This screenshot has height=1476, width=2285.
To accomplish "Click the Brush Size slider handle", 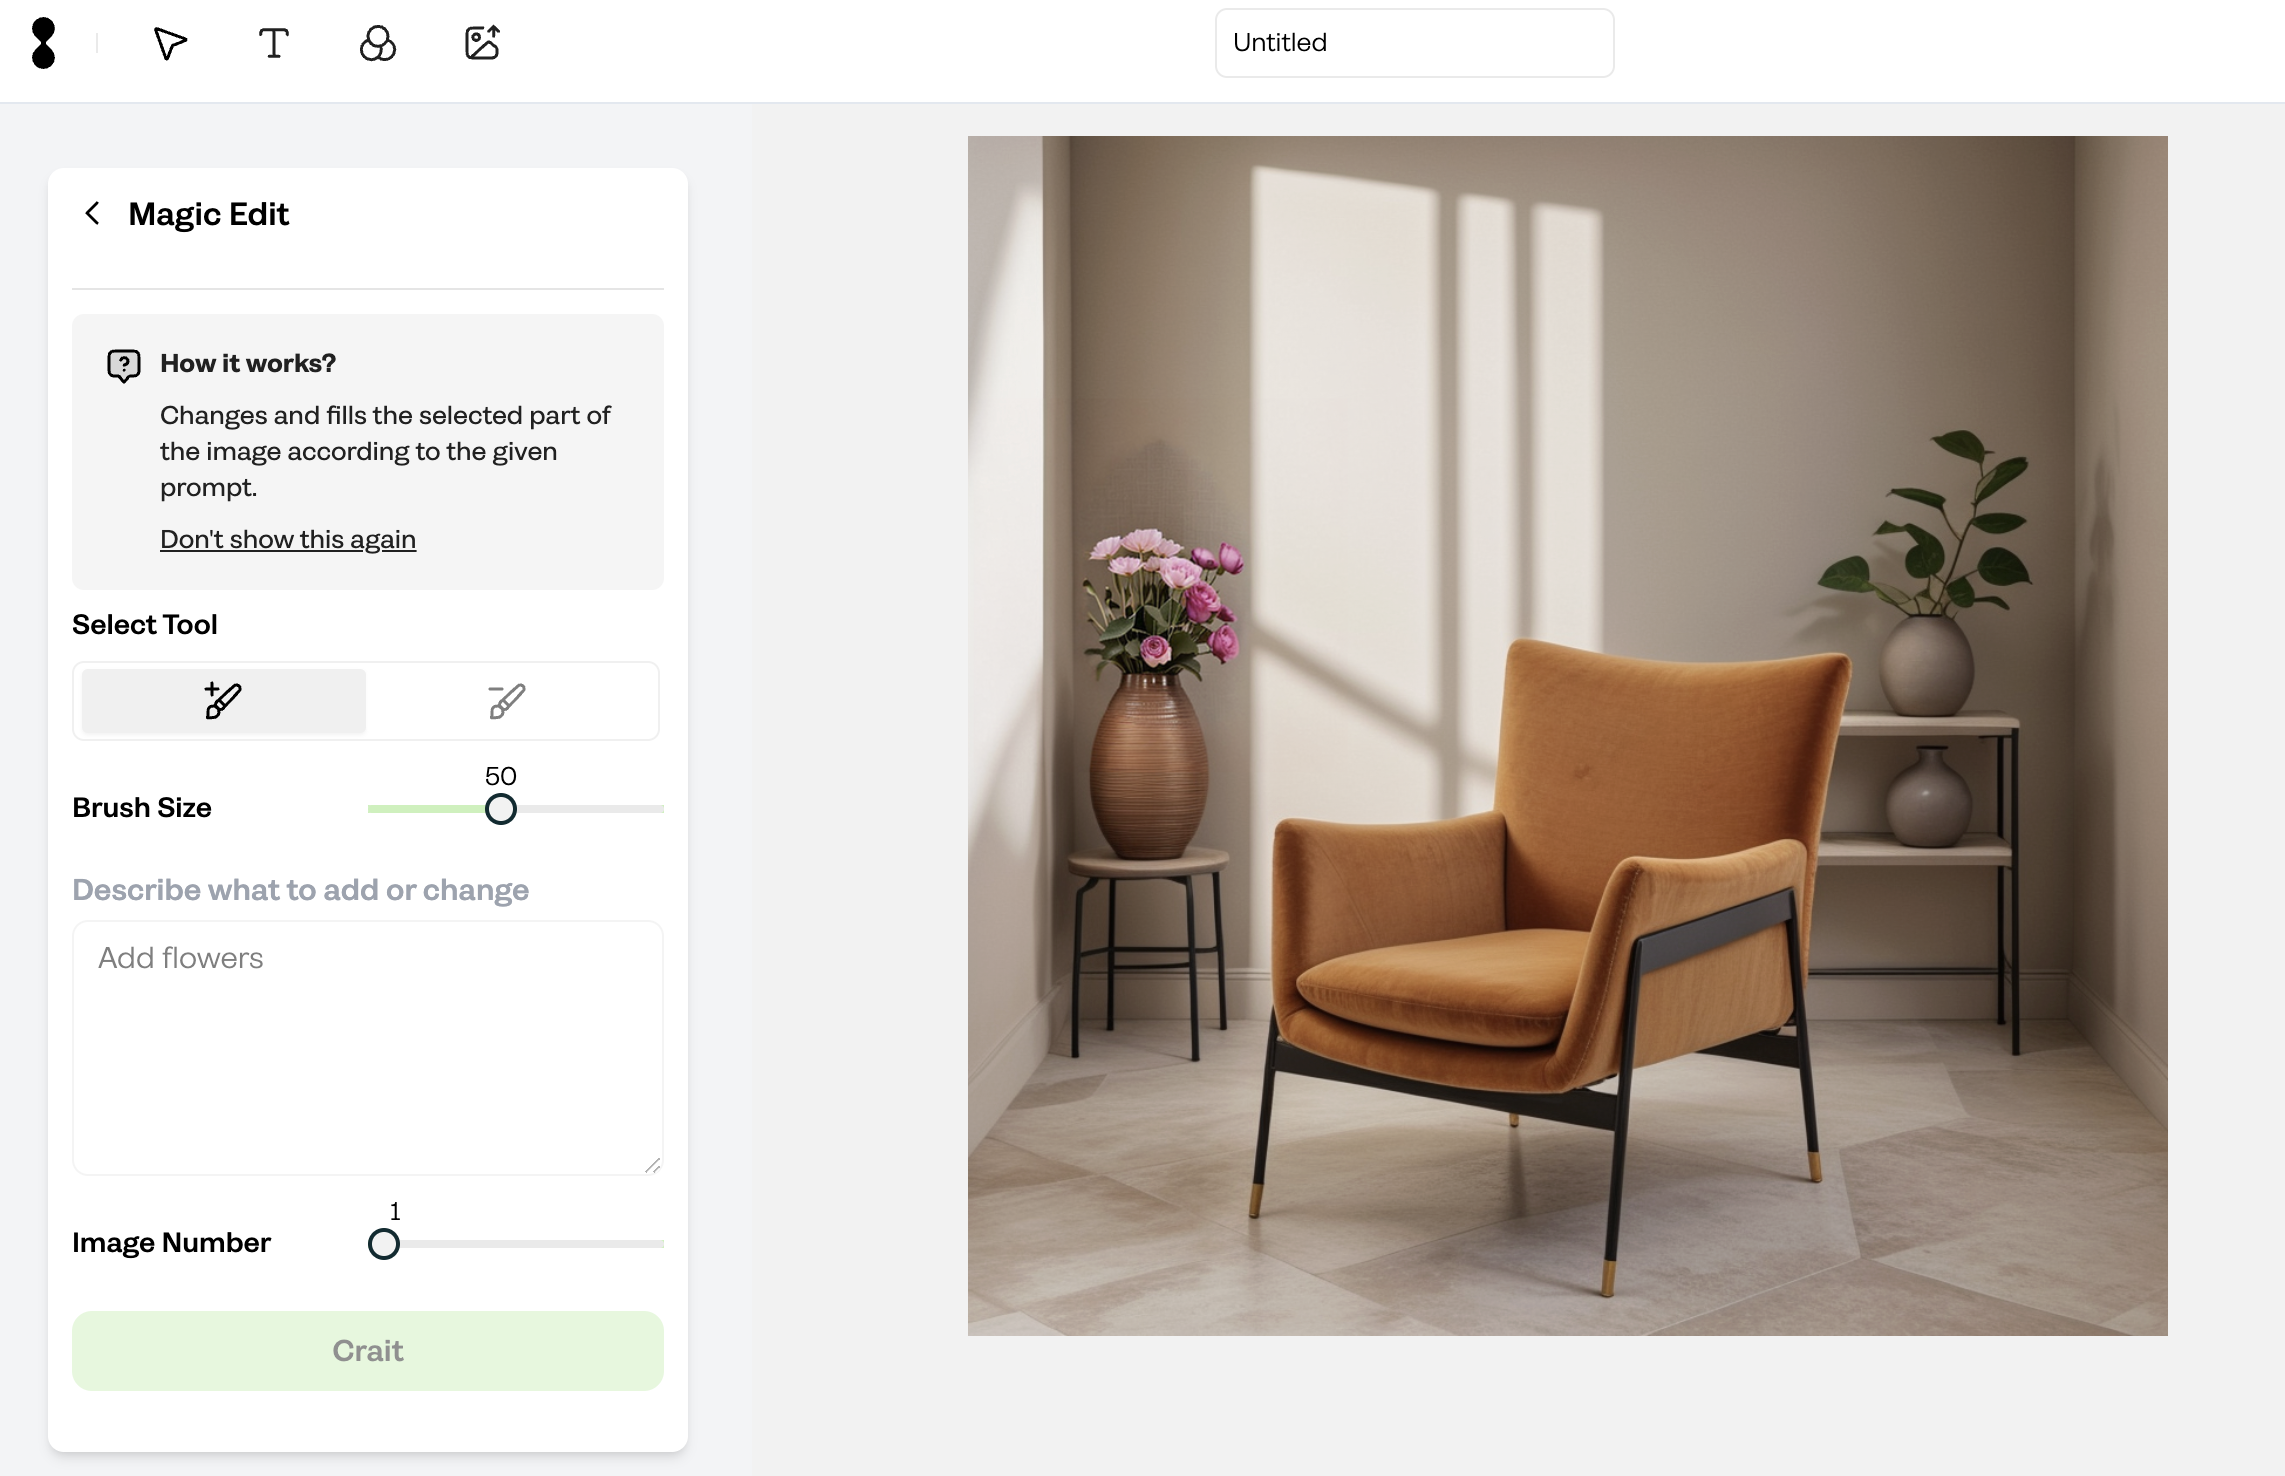I will click(x=500, y=809).
